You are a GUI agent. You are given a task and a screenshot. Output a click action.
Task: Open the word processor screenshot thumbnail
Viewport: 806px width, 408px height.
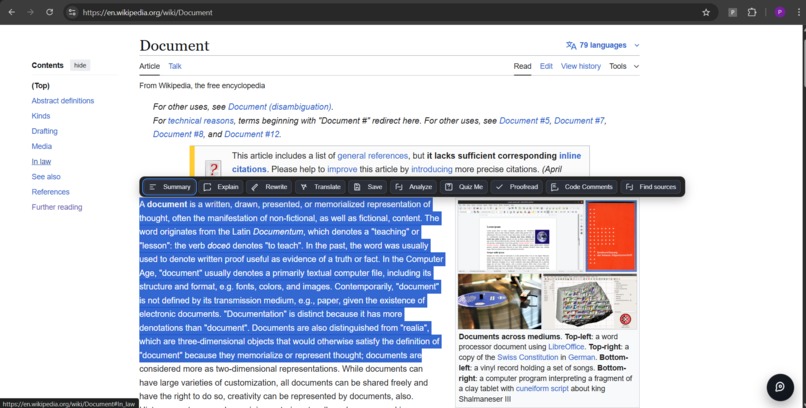521,236
